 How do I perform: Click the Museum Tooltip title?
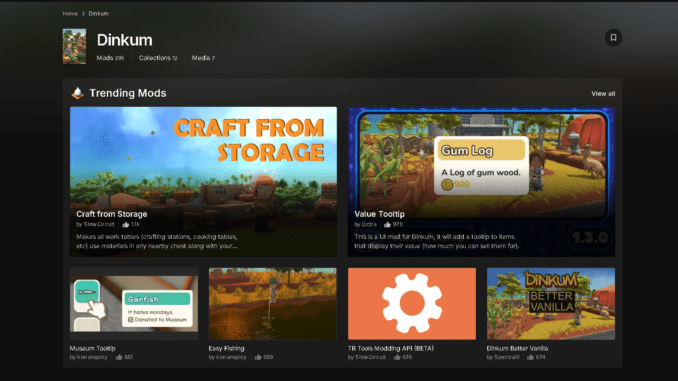tap(93, 348)
